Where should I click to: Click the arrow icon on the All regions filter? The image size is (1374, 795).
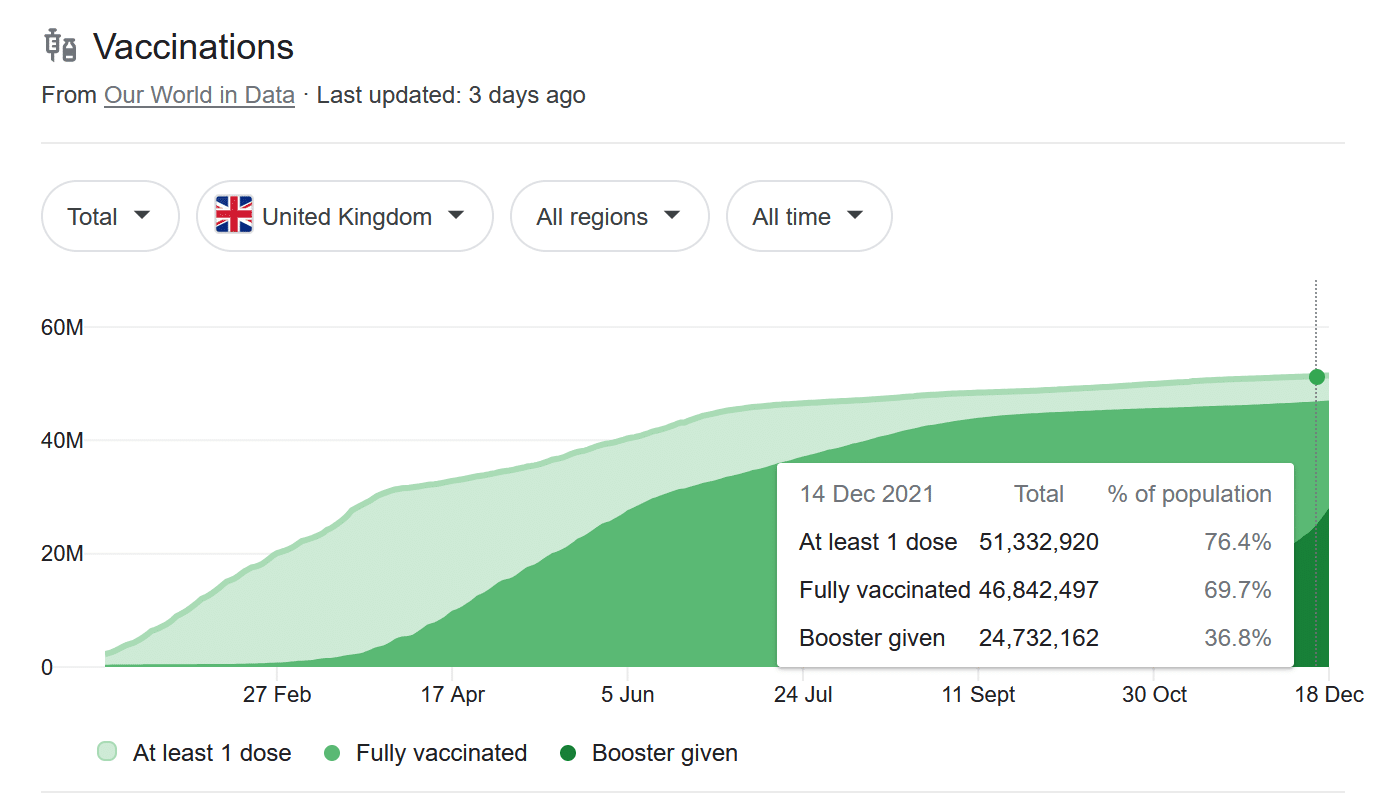(x=672, y=216)
